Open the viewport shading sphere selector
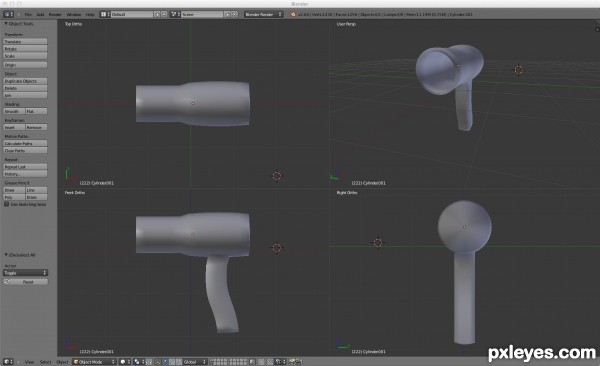The height and width of the screenshot is (366, 600). [125, 362]
